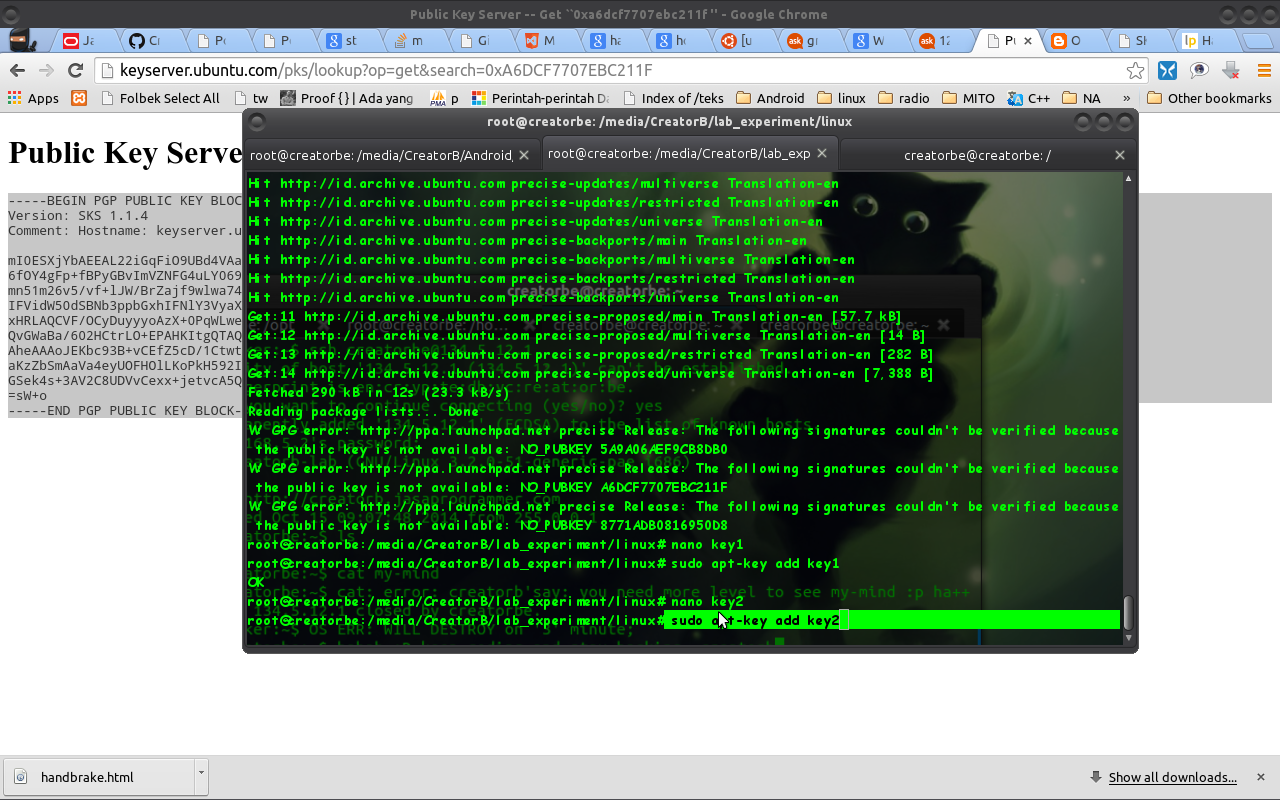Click the orange icon beside Folbek Select All
The width and height of the screenshot is (1280, 800).
79,97
